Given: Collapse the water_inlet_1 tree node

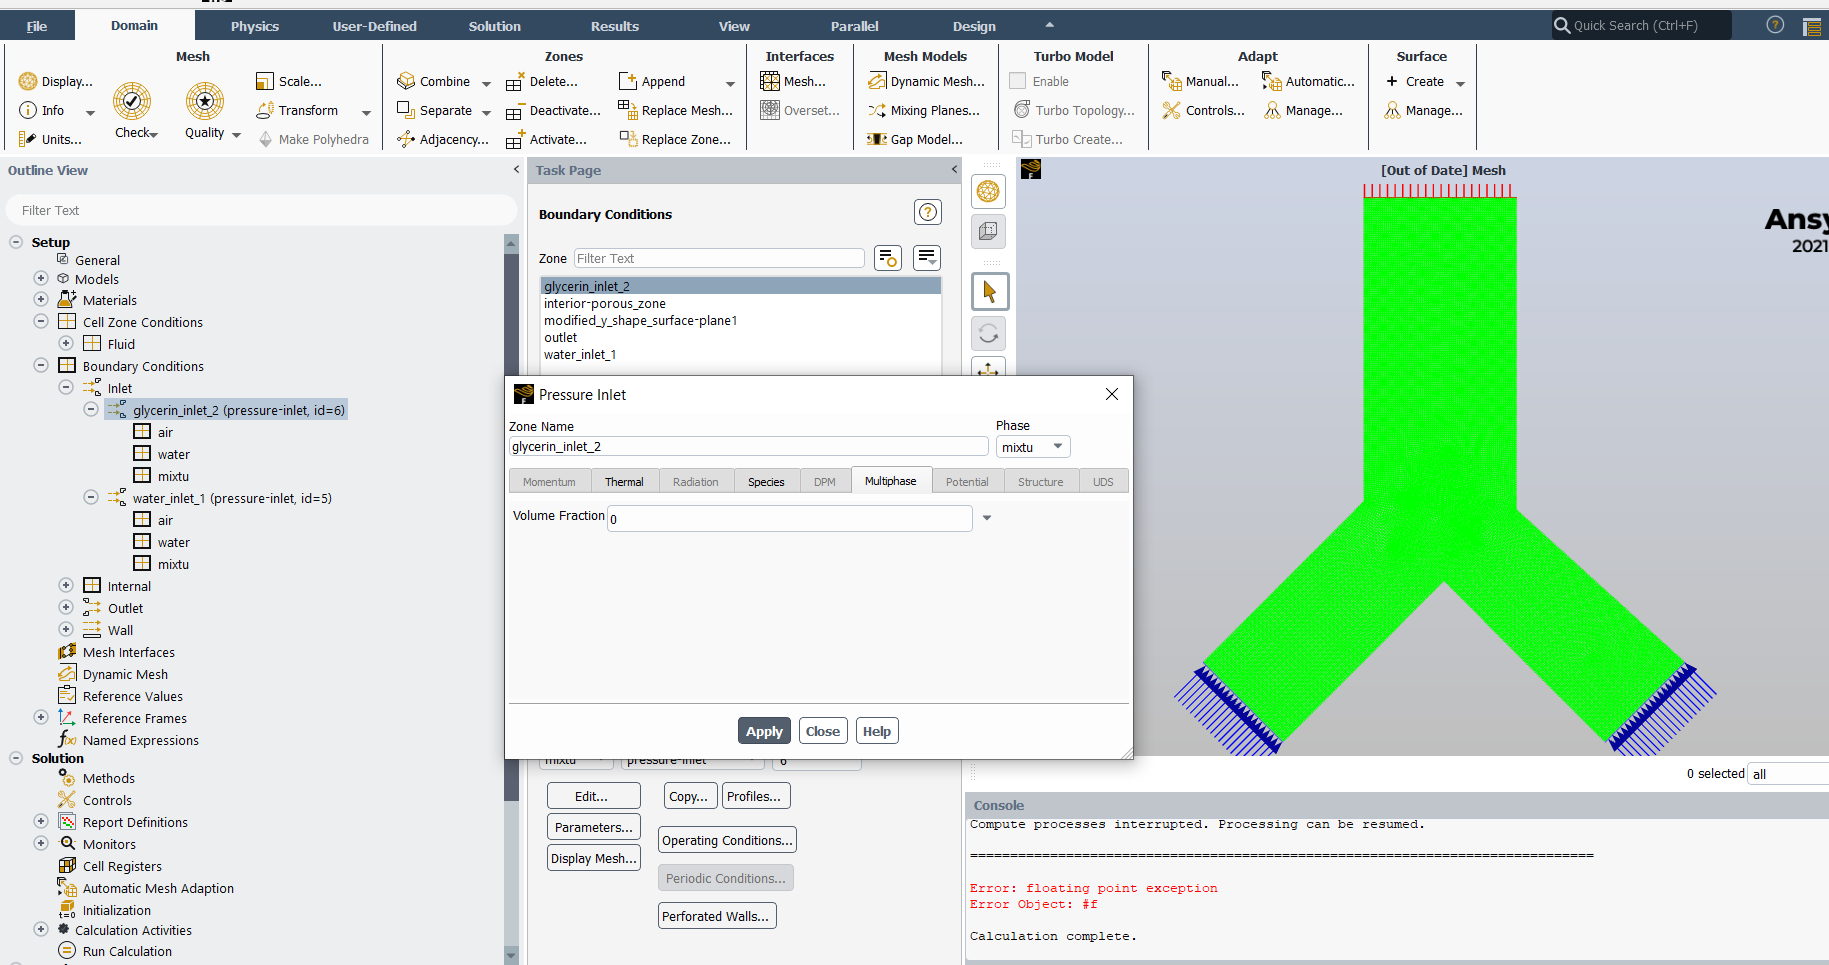Looking at the screenshot, I should [91, 497].
